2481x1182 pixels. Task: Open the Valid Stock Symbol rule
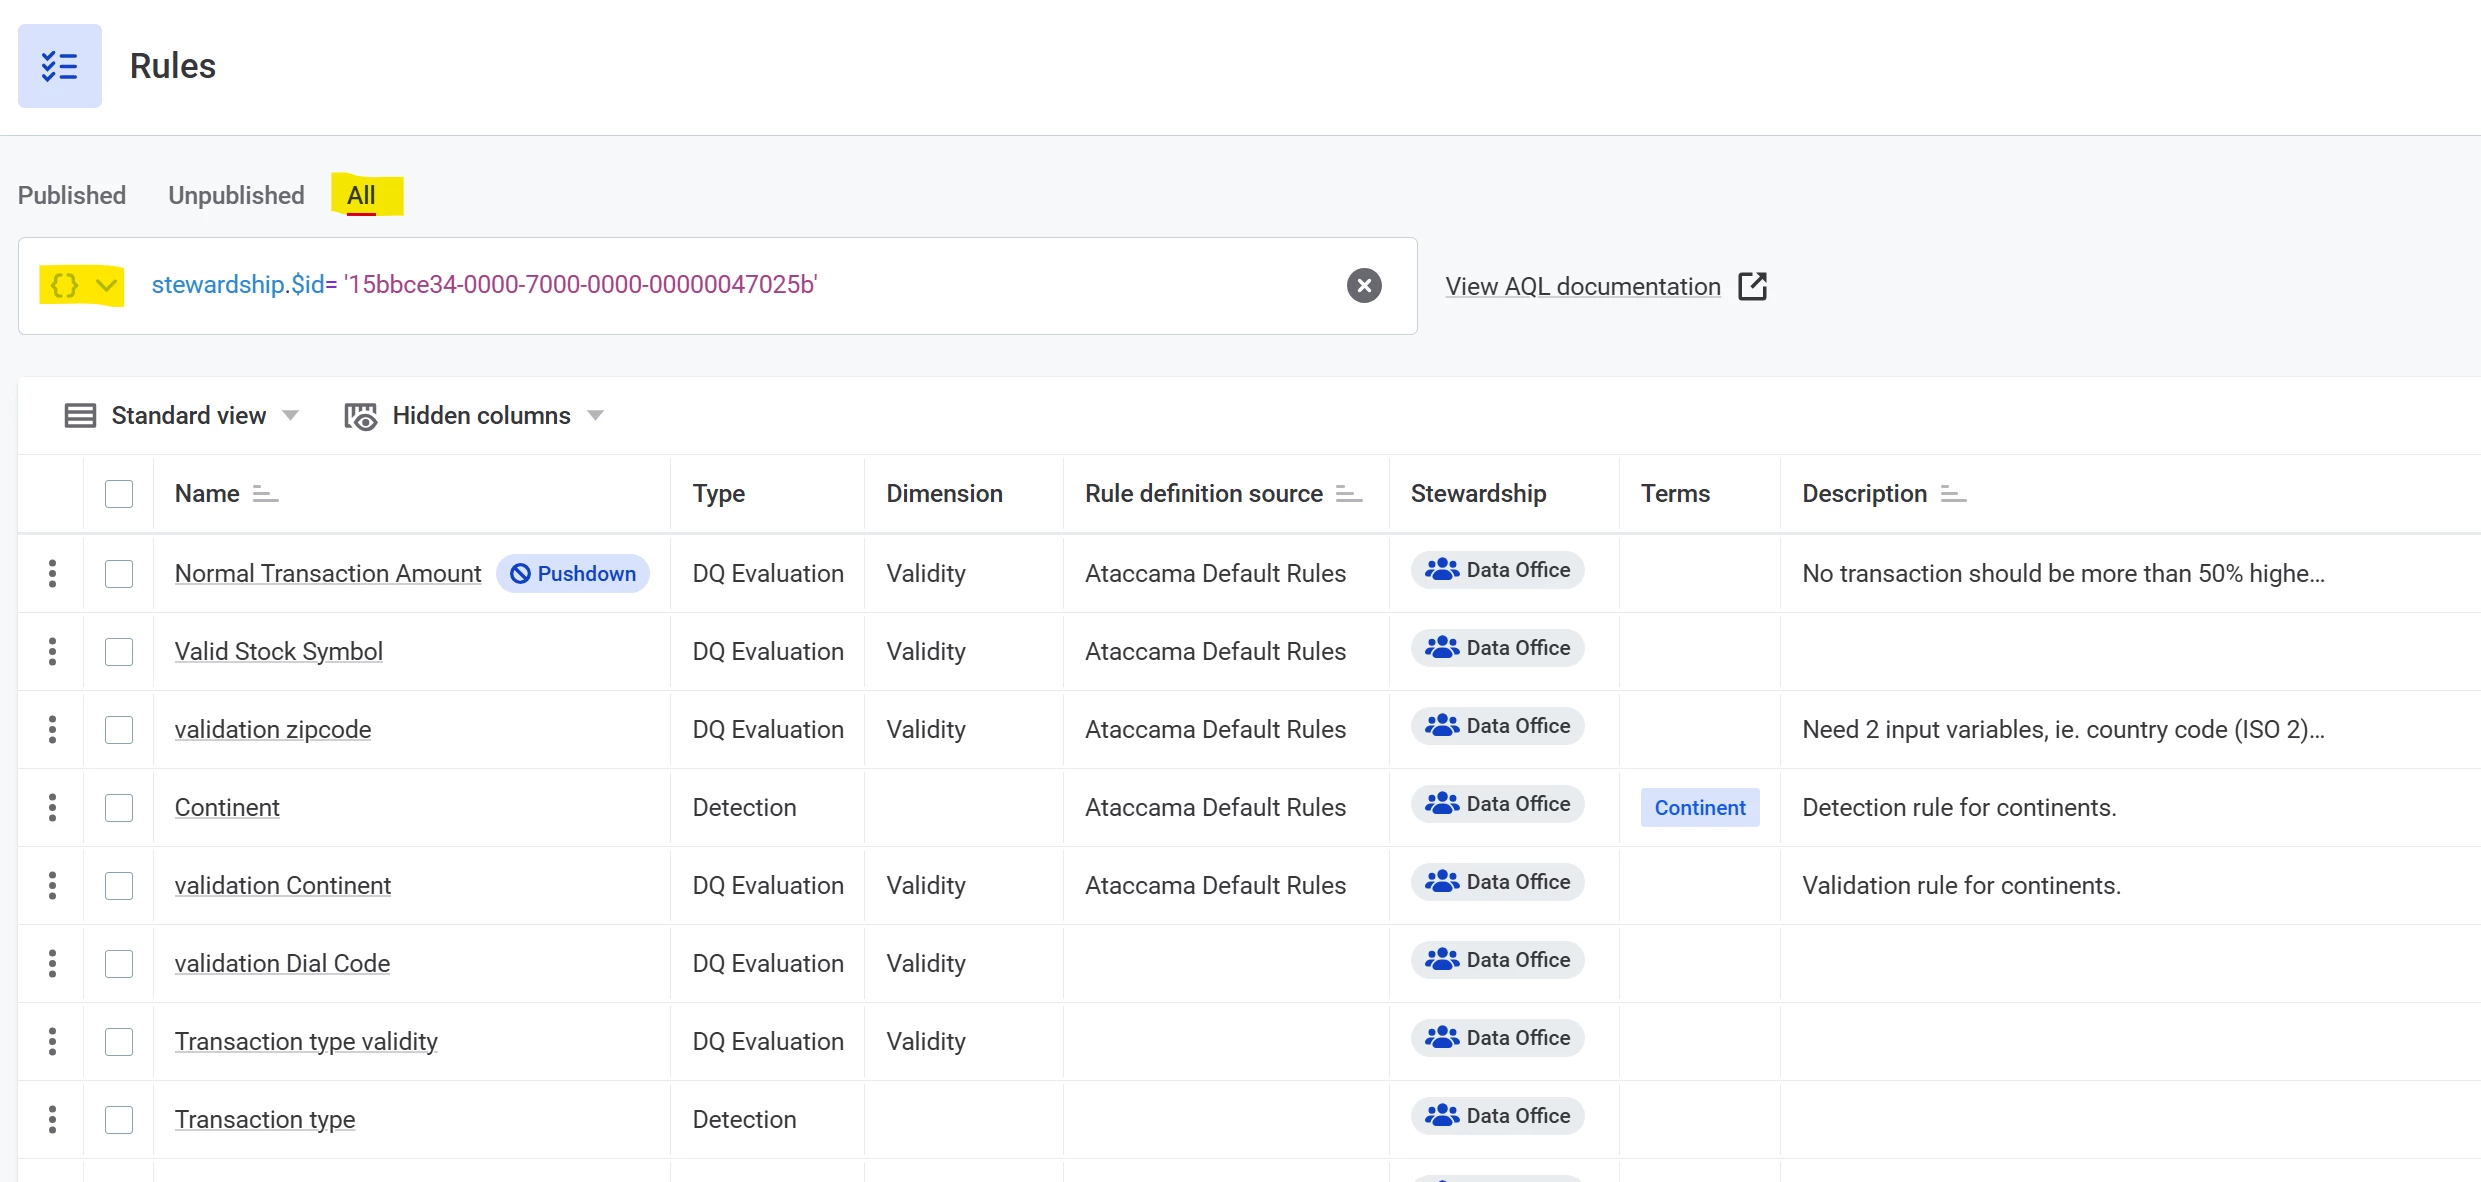click(x=279, y=652)
